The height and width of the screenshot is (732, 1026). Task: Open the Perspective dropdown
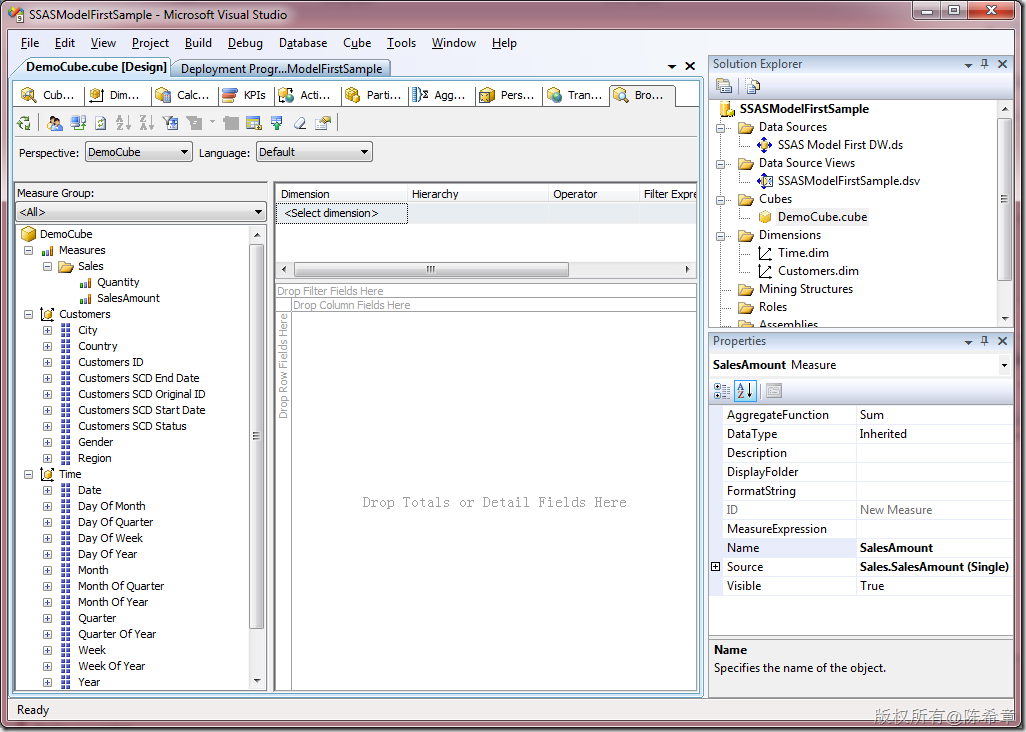pyautogui.click(x=185, y=152)
